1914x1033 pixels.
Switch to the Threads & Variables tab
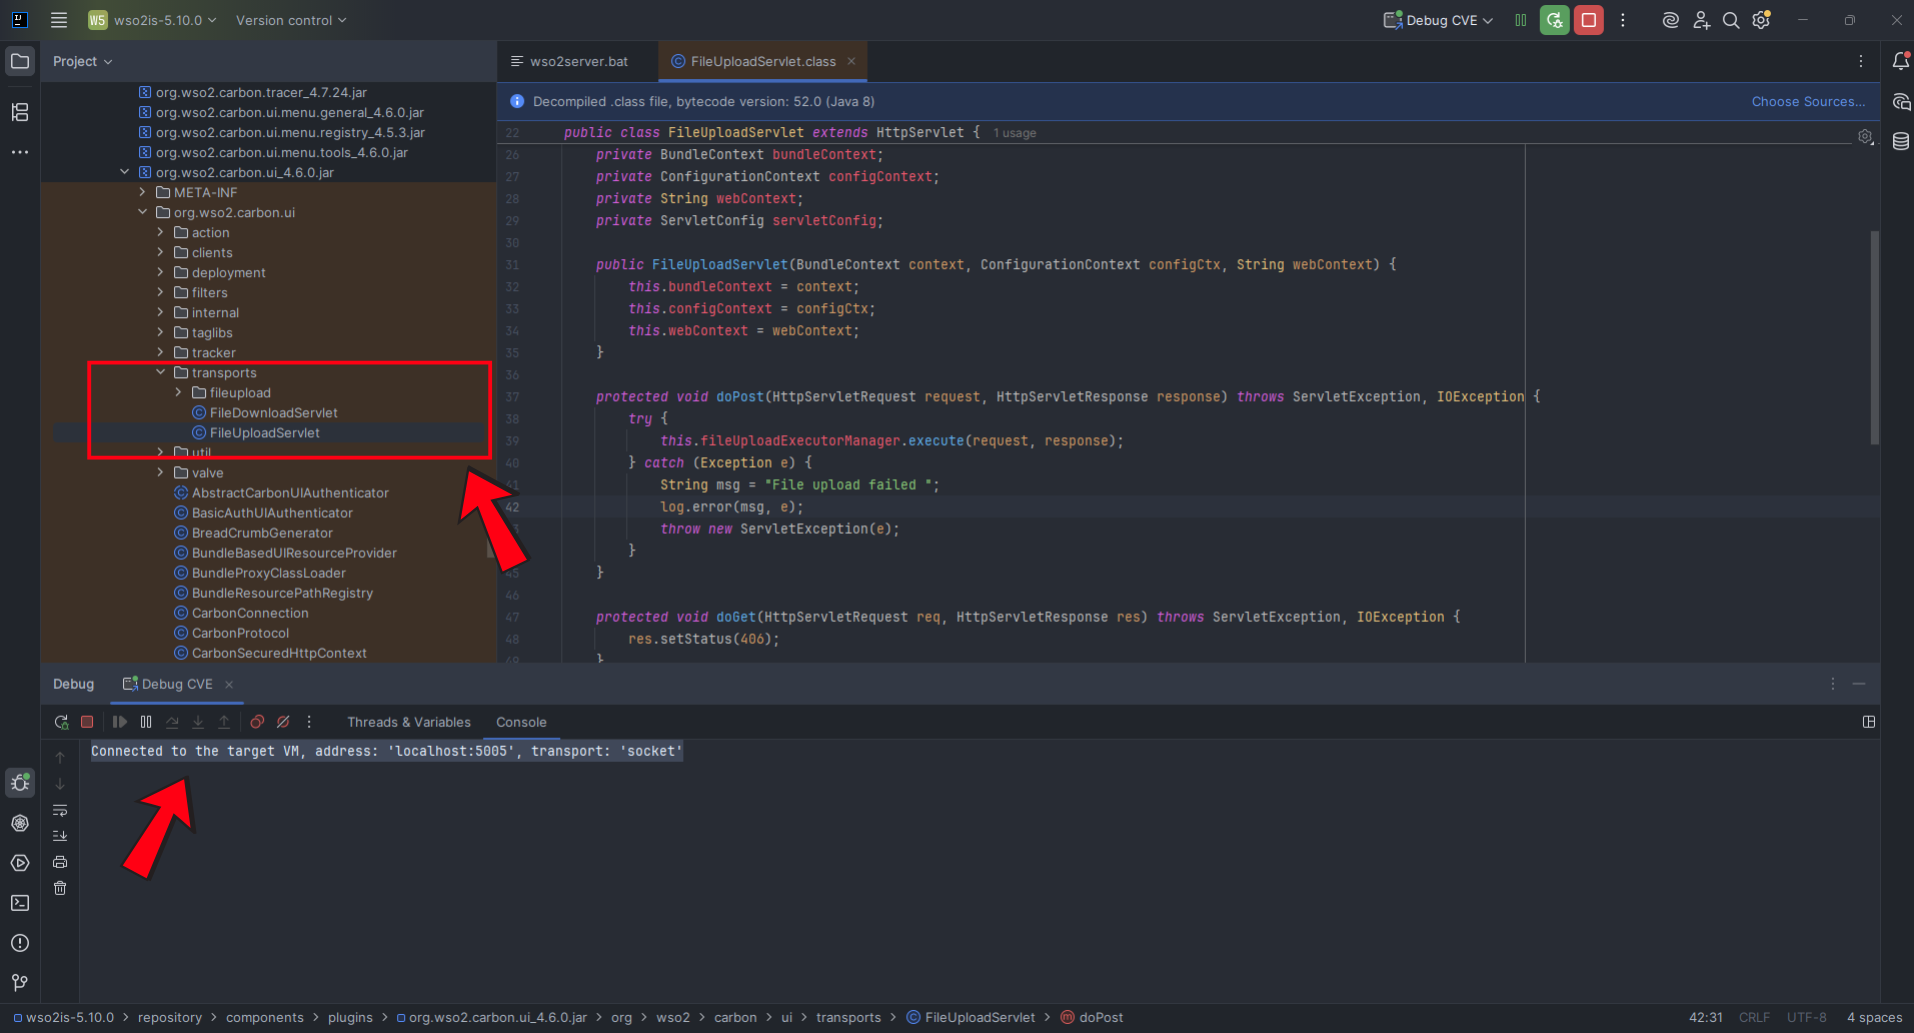point(408,722)
